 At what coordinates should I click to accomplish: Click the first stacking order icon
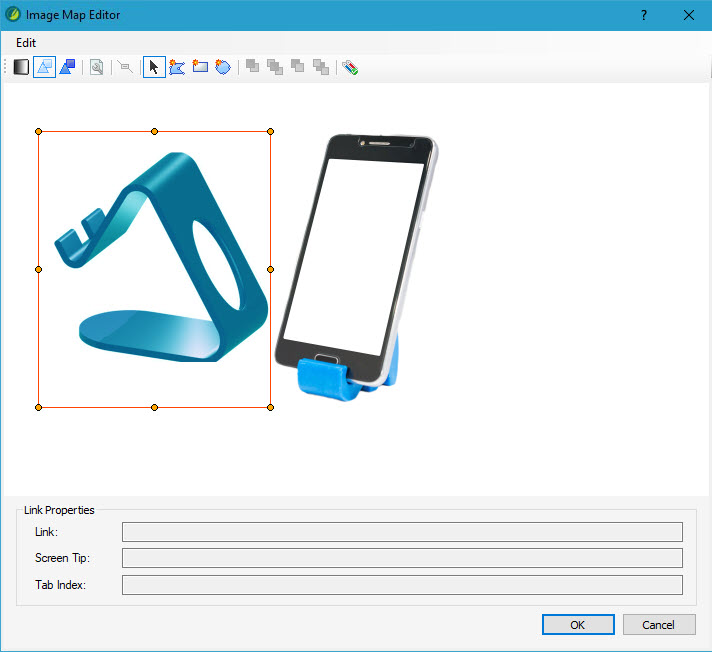click(252, 67)
